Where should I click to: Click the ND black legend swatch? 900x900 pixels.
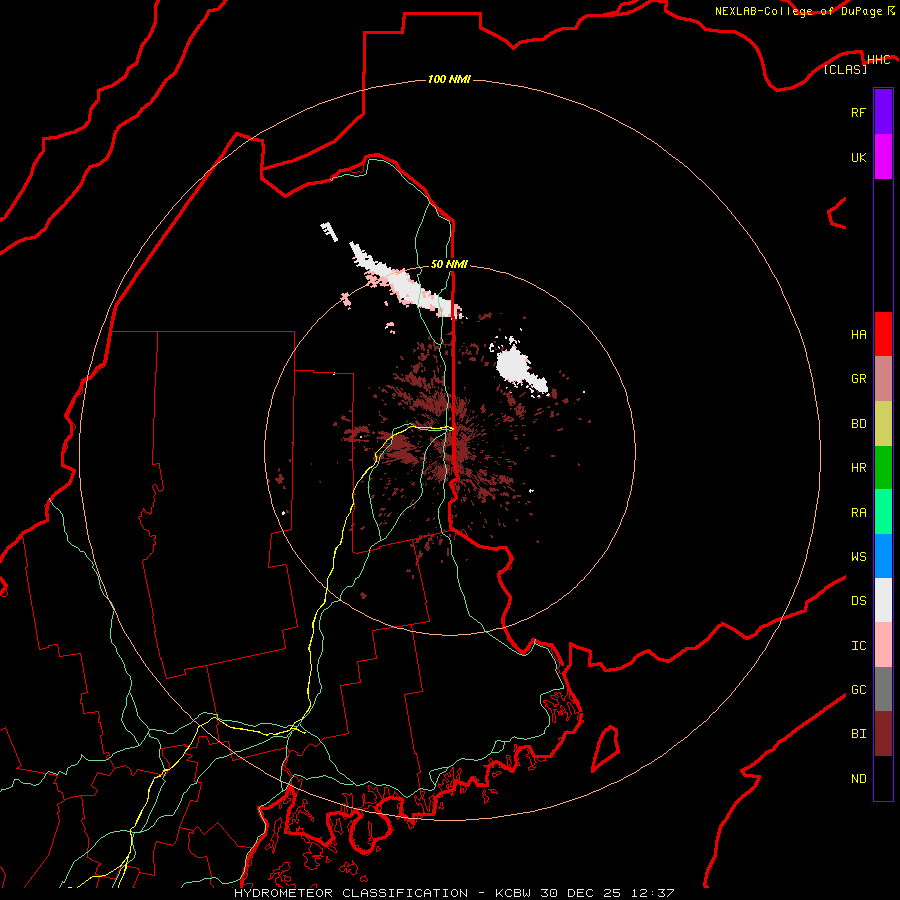883,778
